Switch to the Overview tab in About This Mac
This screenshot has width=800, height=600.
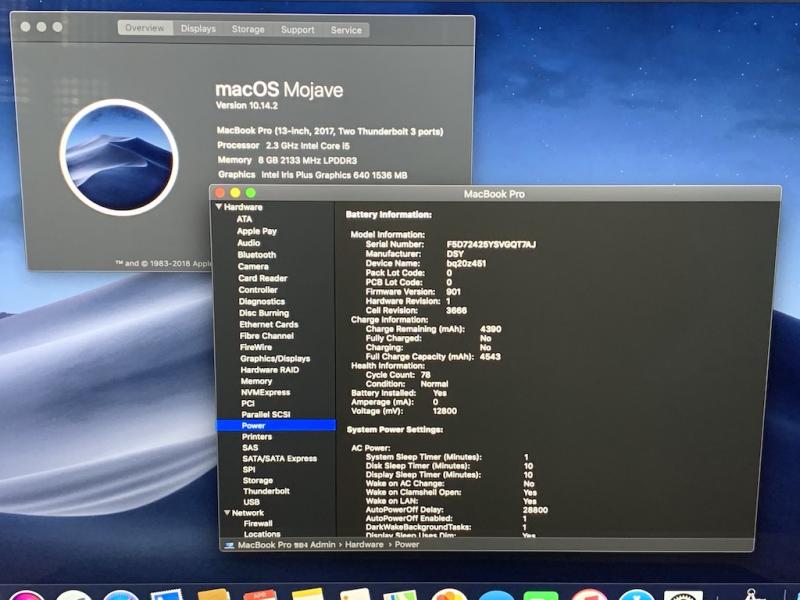coord(145,28)
